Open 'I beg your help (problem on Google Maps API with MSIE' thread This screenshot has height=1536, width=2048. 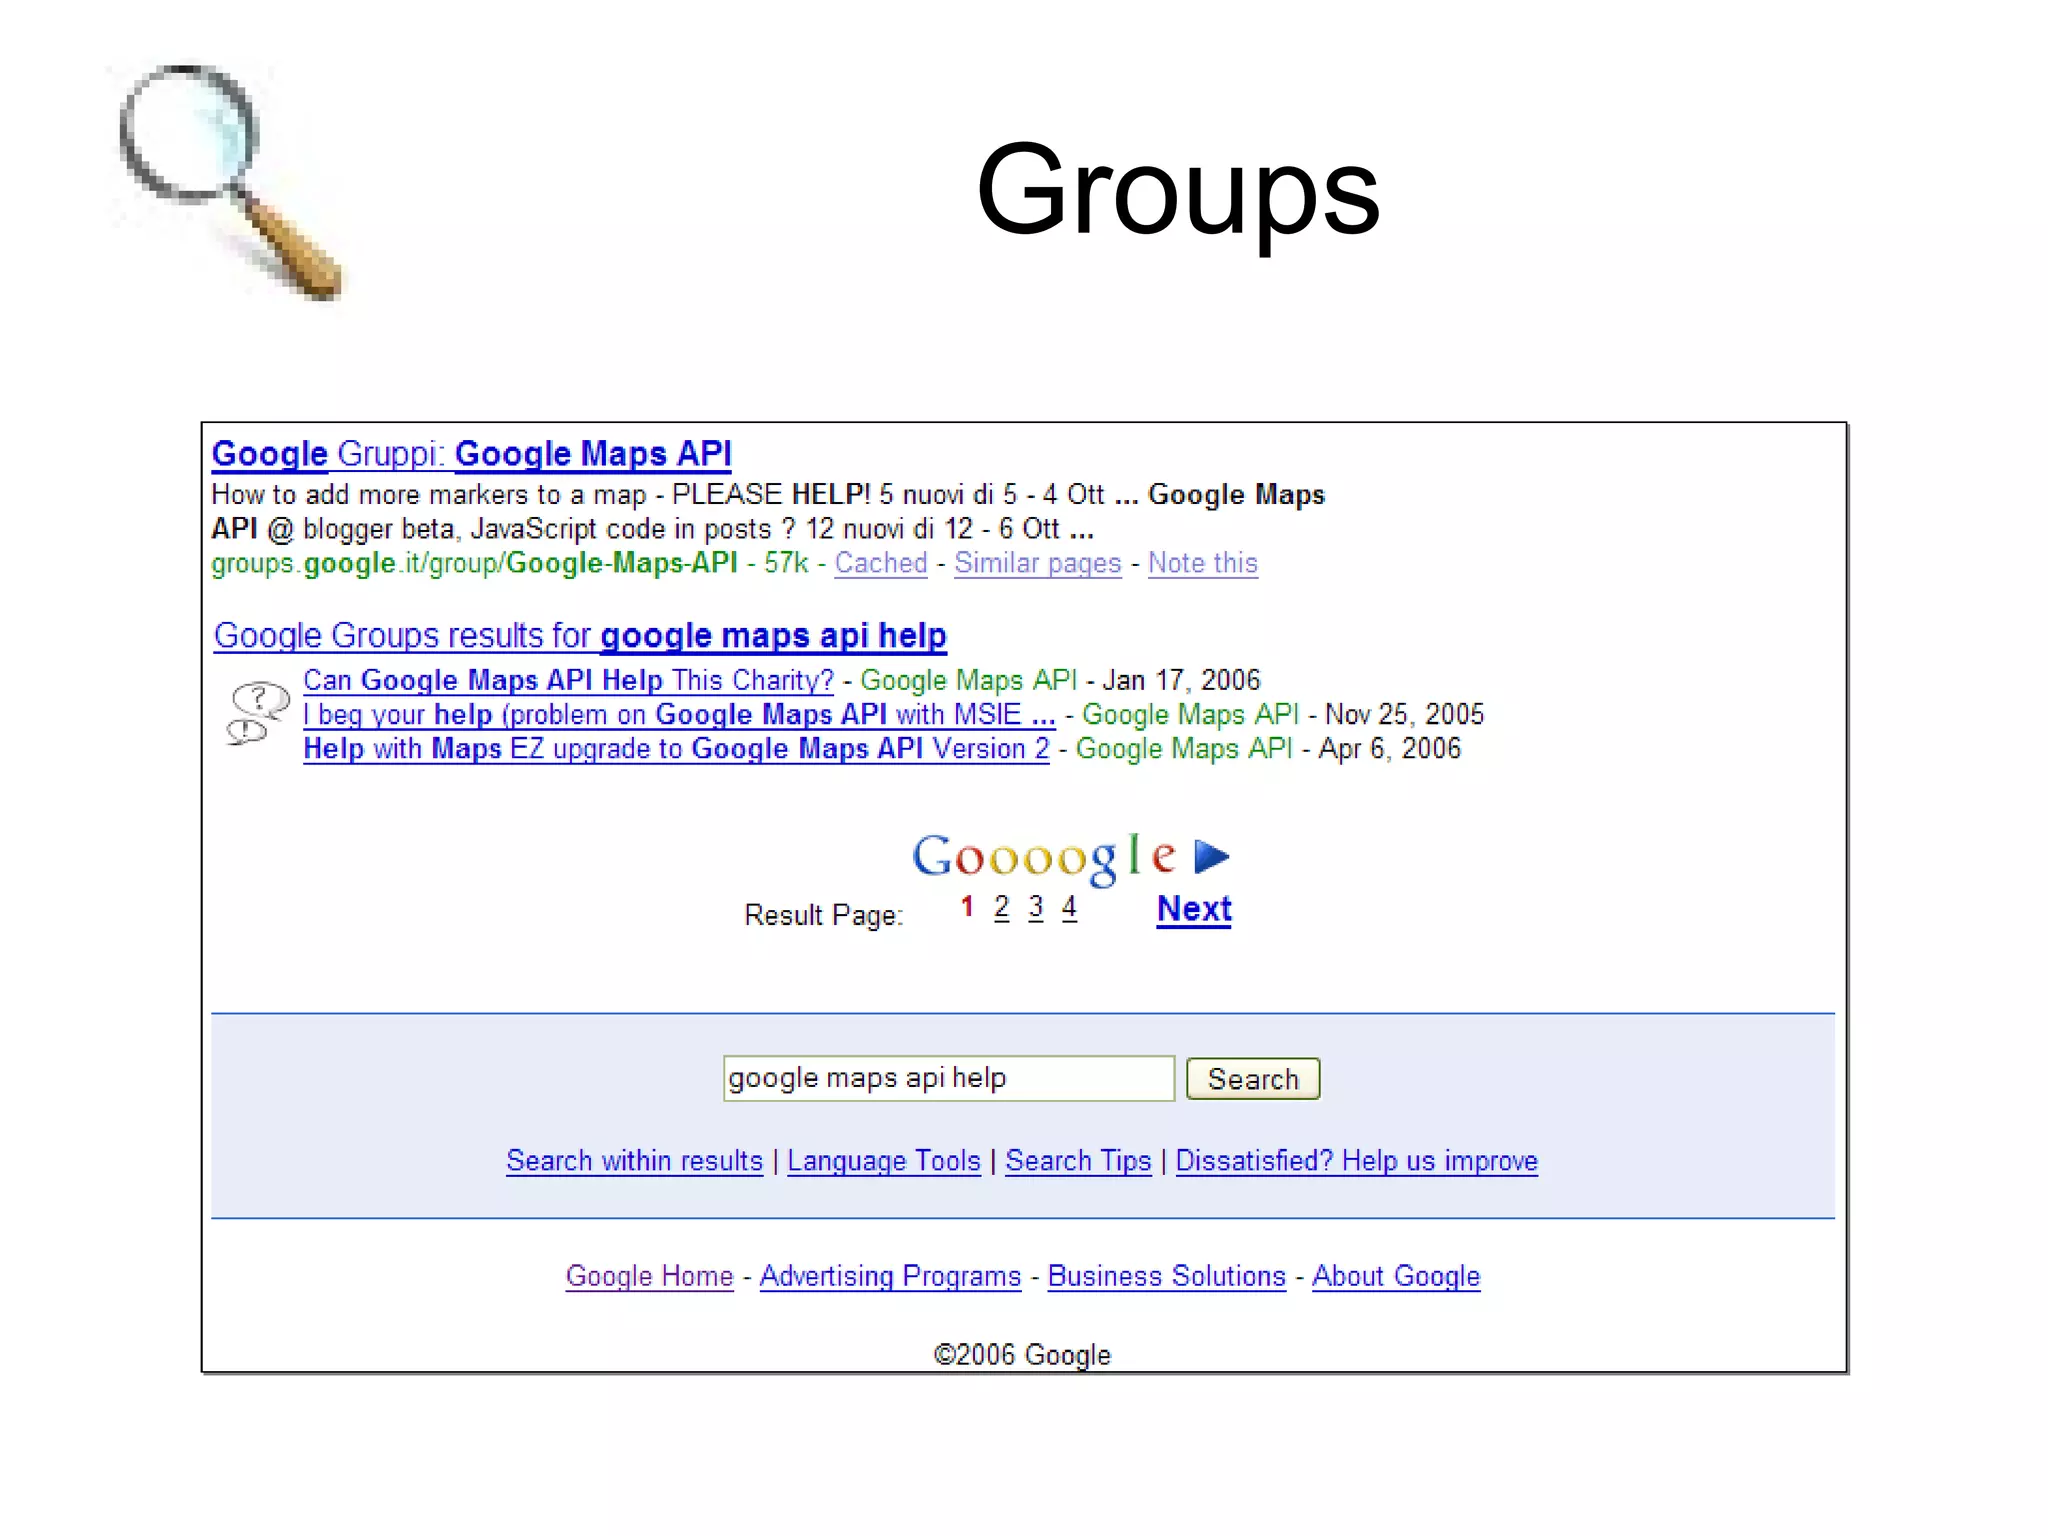(679, 714)
